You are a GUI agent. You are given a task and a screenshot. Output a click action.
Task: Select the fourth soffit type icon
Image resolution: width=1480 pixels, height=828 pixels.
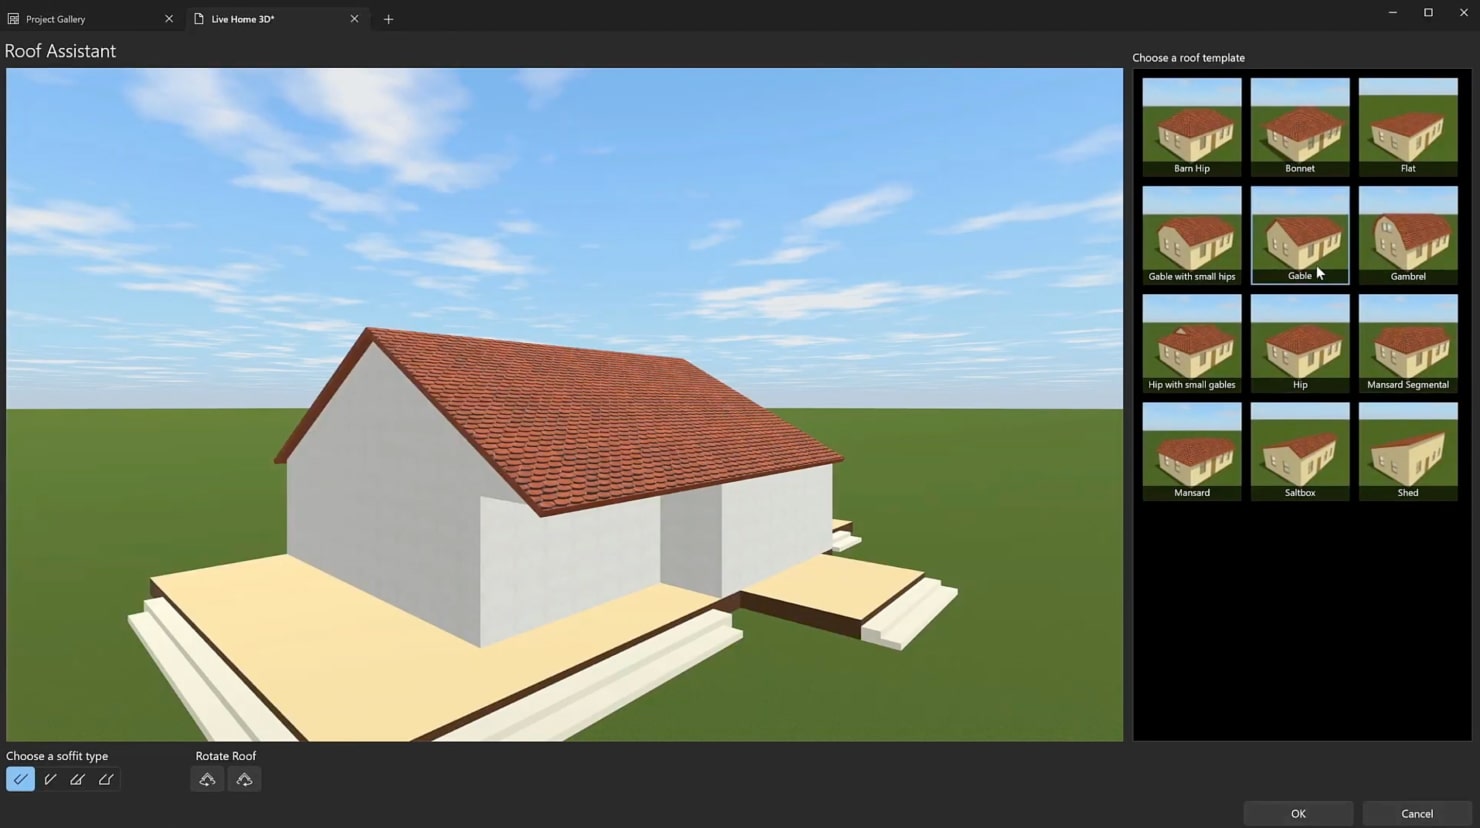106,779
